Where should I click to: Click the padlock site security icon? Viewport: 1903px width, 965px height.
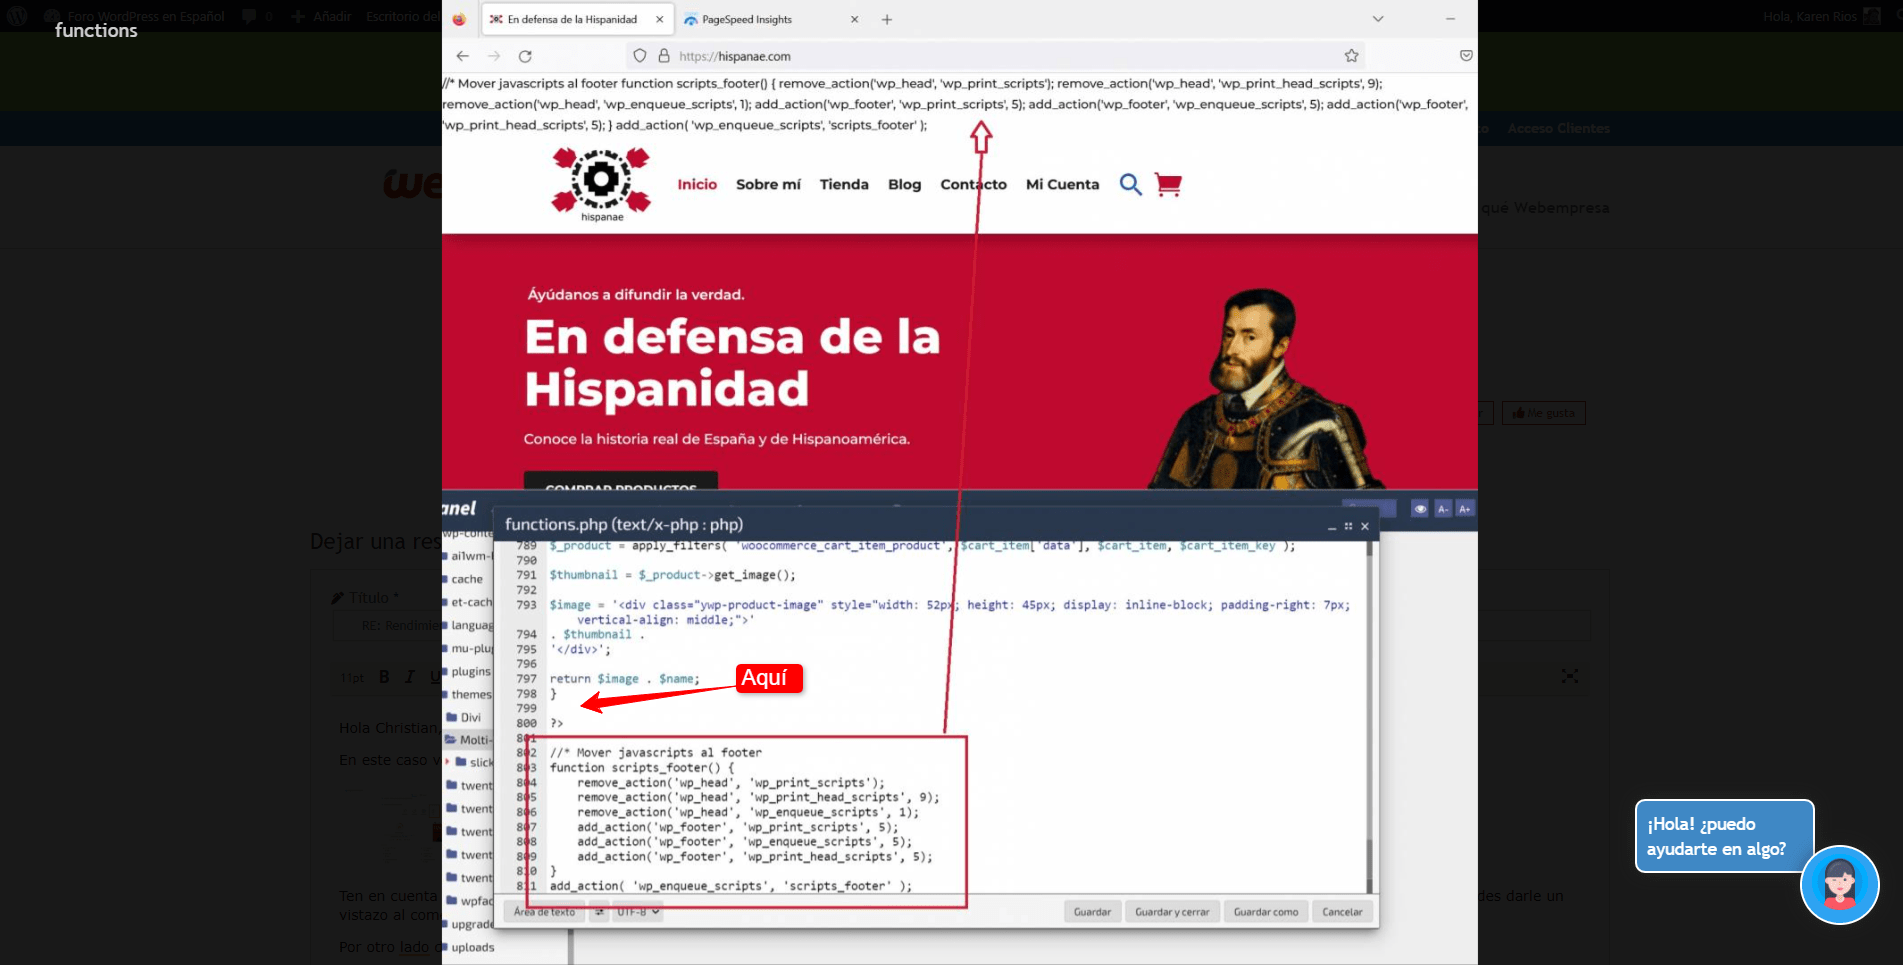point(663,56)
